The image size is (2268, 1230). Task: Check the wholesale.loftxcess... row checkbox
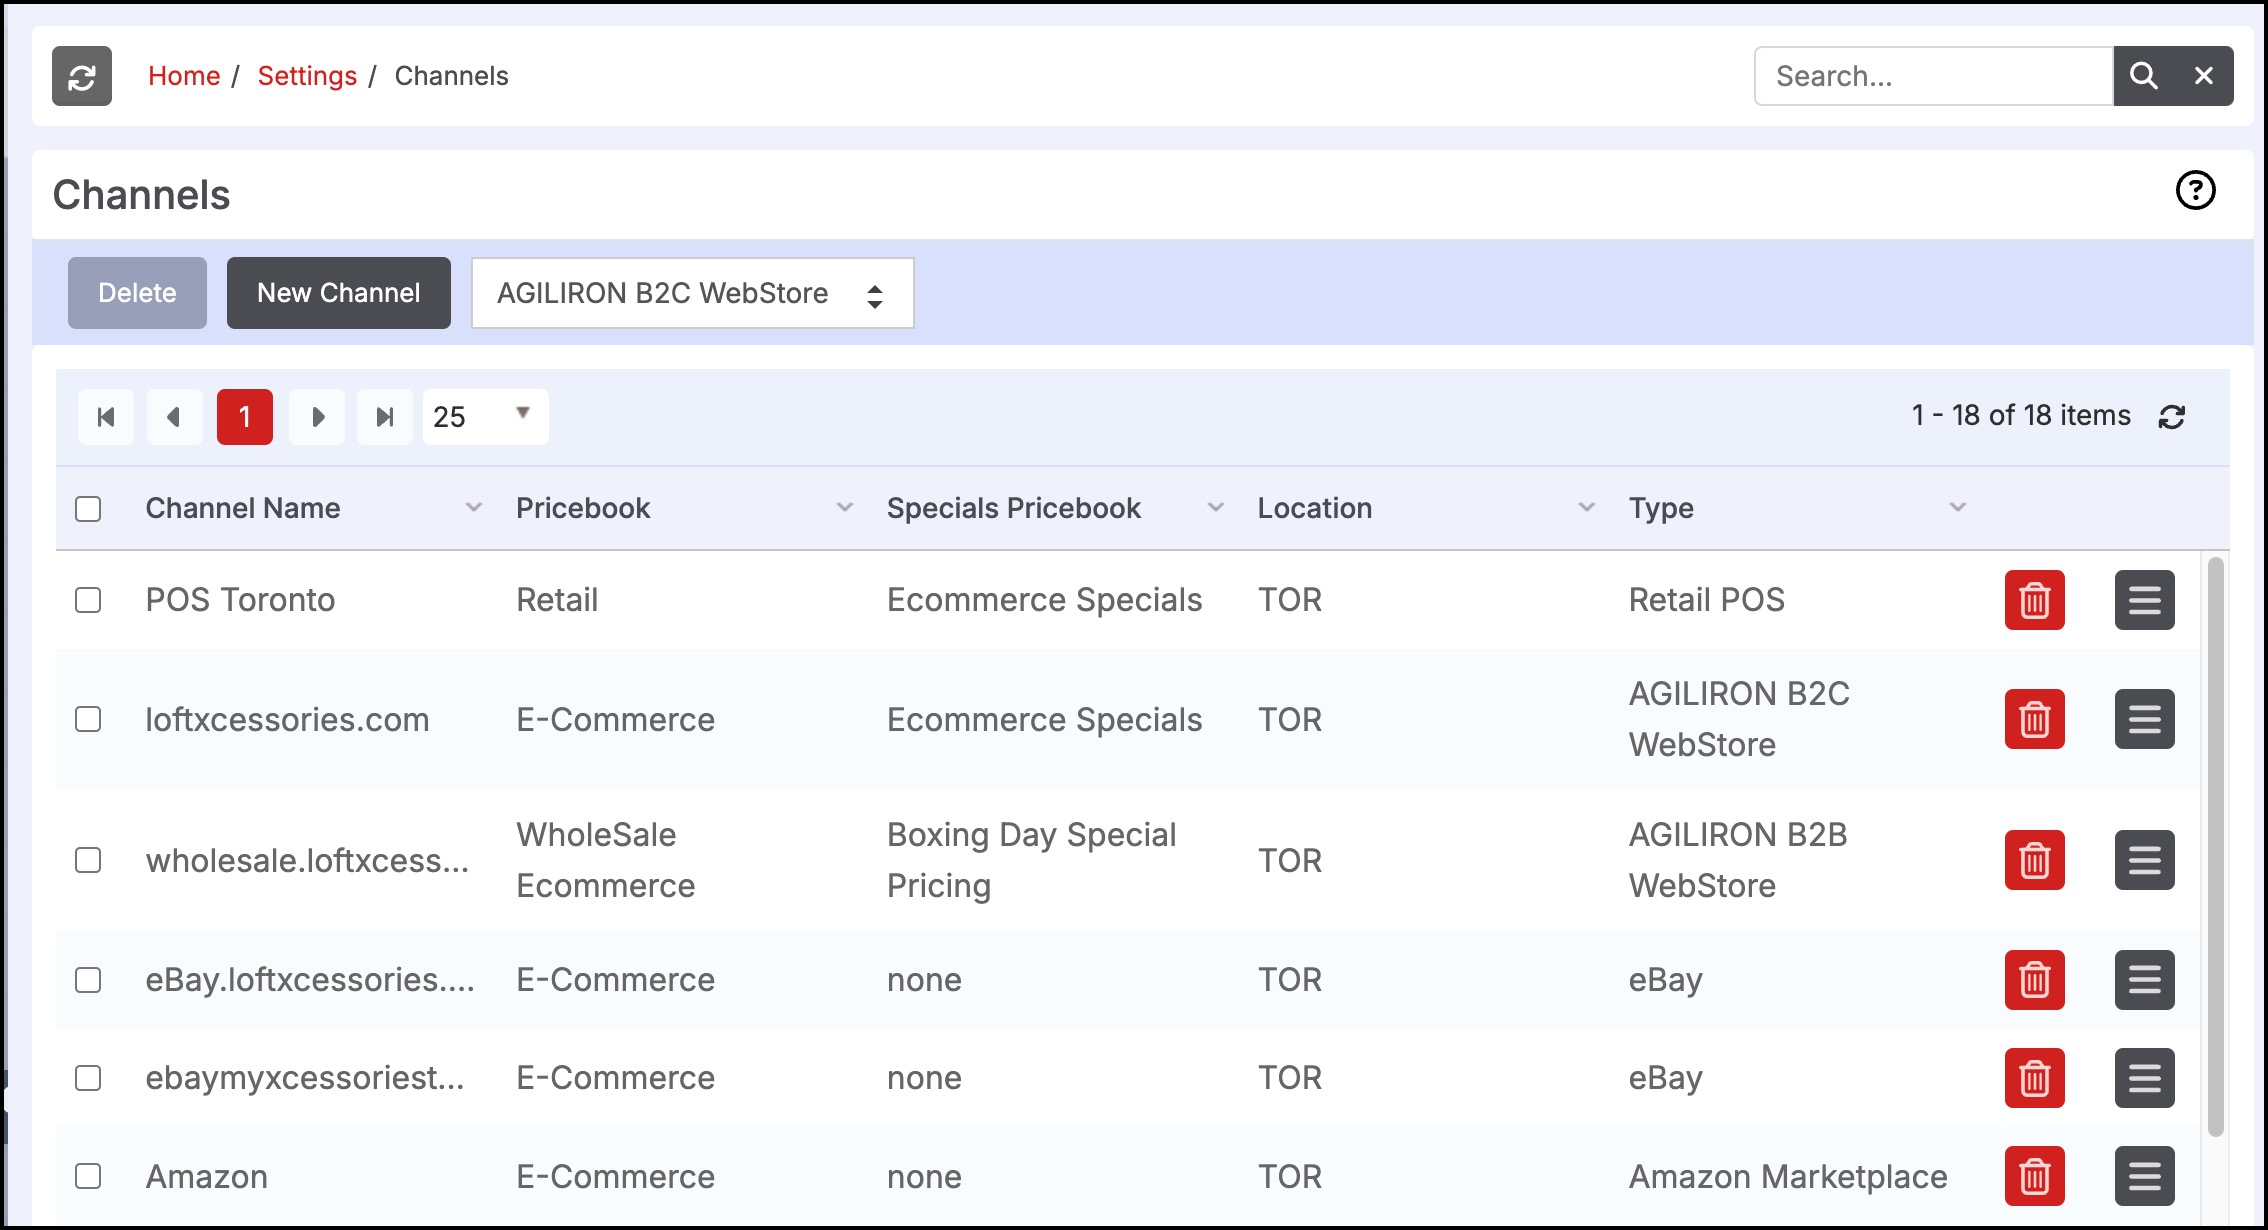tap(88, 860)
